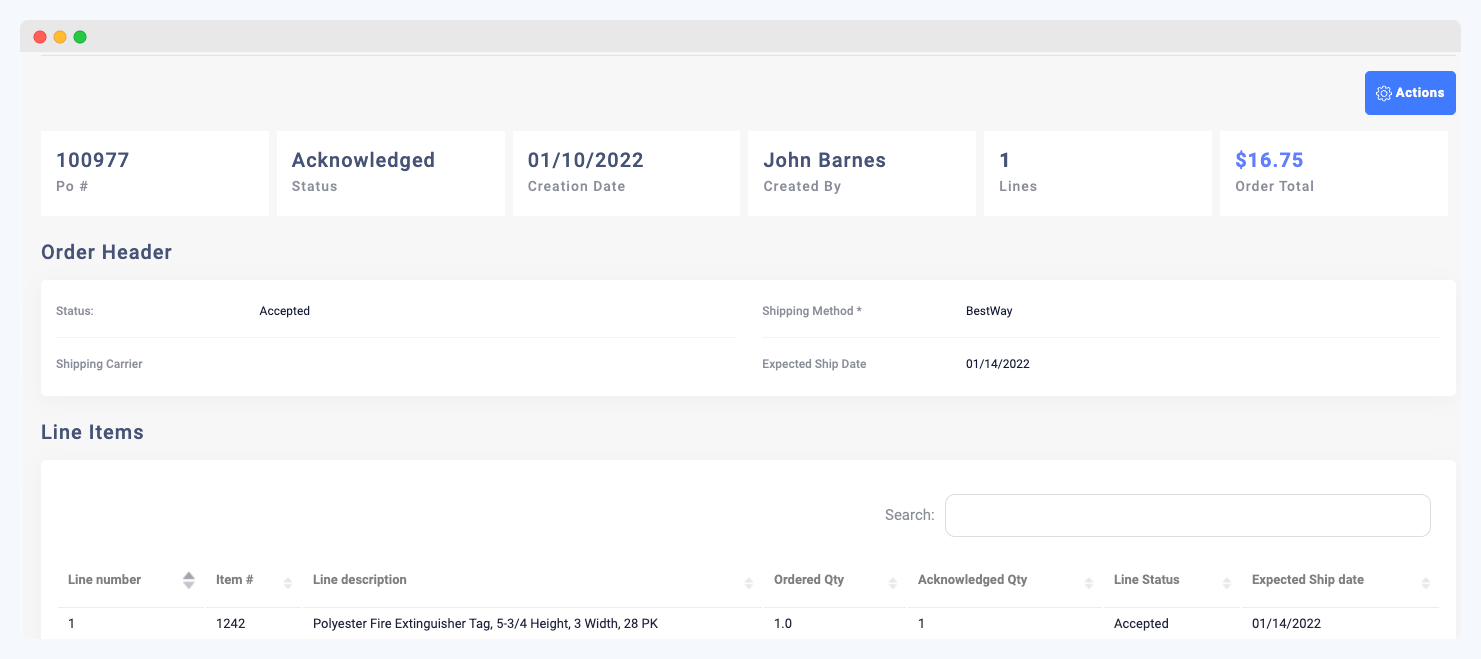Click the Lines count card
This screenshot has height=659, width=1481.
(1097, 172)
